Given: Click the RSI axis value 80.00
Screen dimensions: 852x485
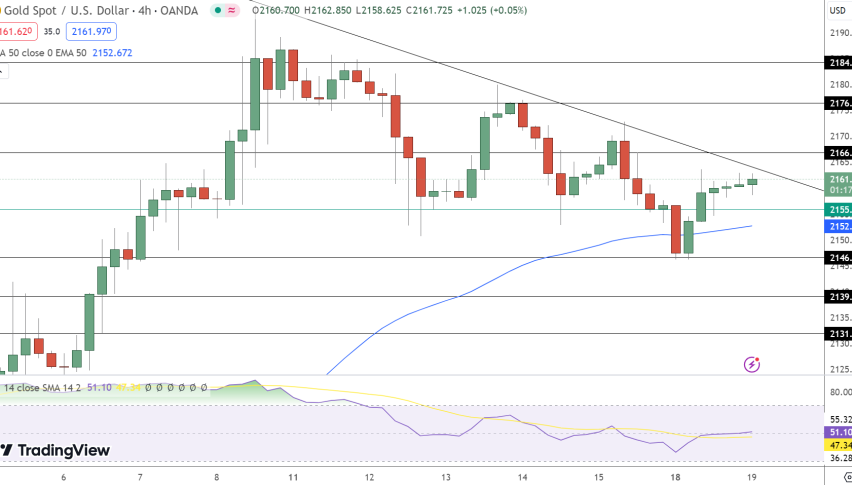Looking at the screenshot, I should click(x=841, y=392).
